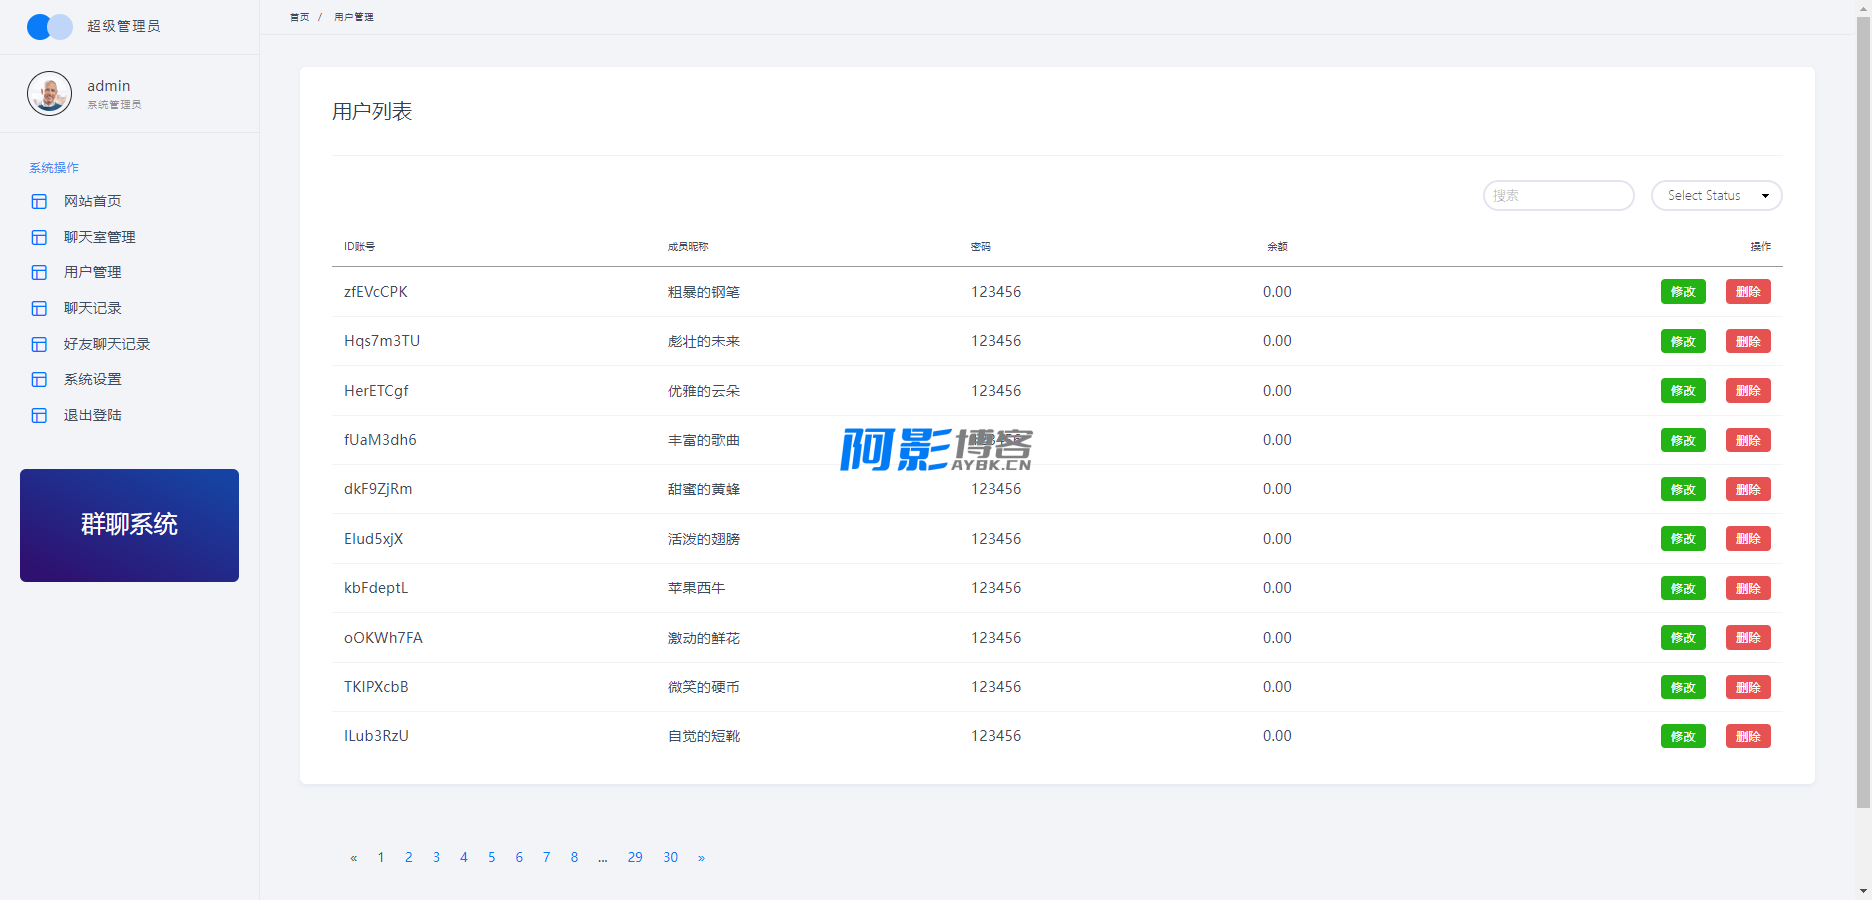The image size is (1872, 900).
Task: Click 删除 for Hqs7m3TU
Action: pos(1748,341)
